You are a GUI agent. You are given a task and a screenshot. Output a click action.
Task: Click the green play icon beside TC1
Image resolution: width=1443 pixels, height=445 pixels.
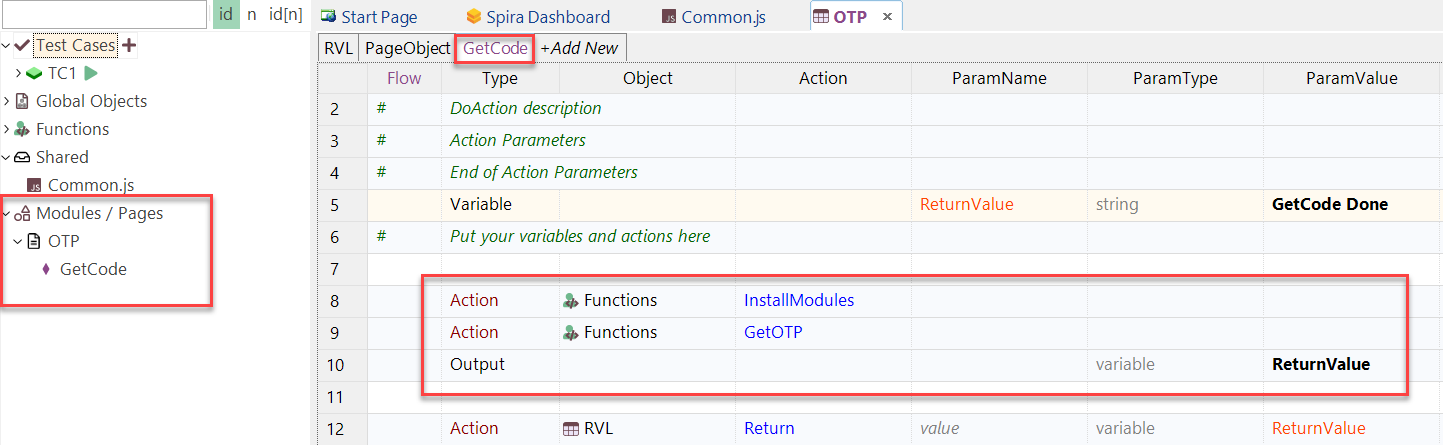pyautogui.click(x=91, y=73)
